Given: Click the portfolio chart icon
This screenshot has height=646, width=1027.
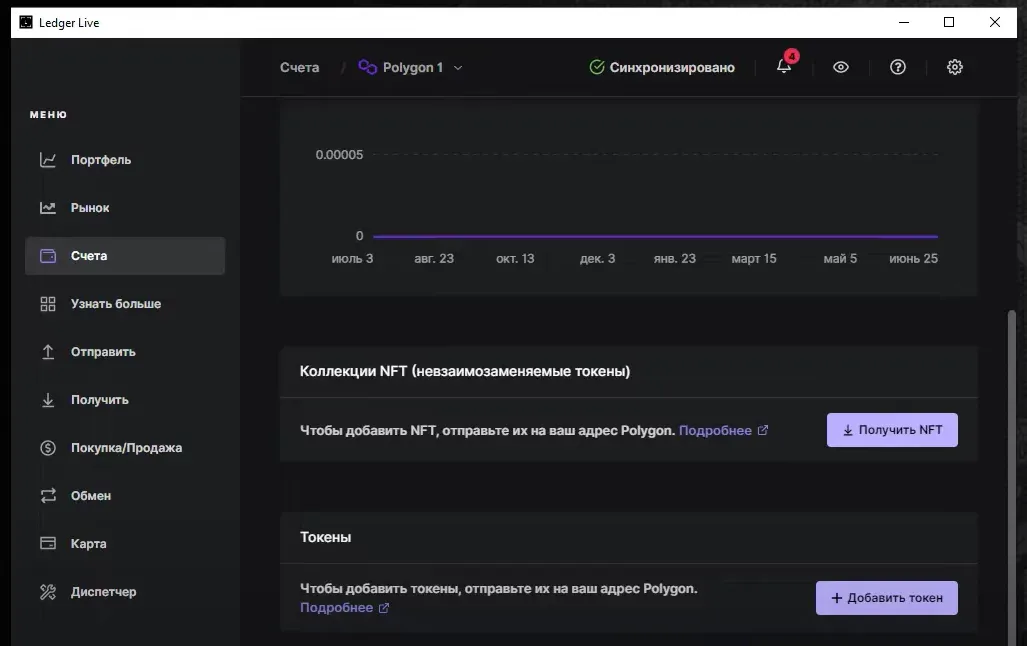Looking at the screenshot, I should point(48,160).
